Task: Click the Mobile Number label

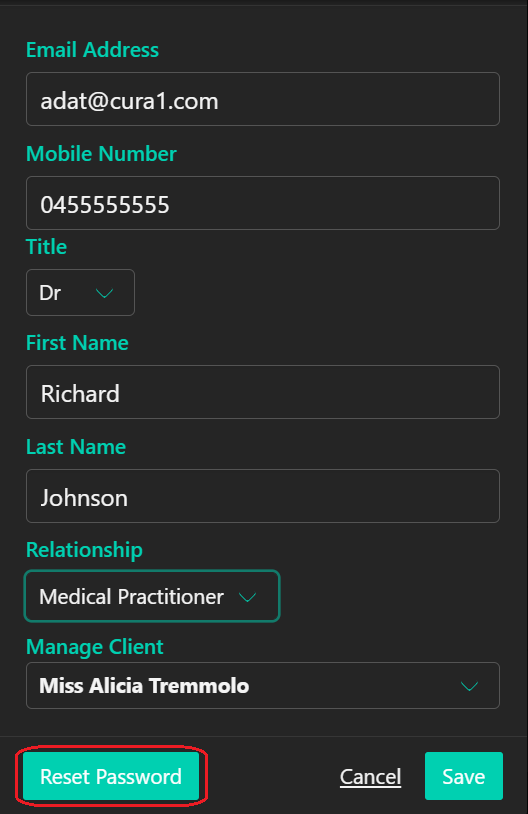Action: coord(101,154)
